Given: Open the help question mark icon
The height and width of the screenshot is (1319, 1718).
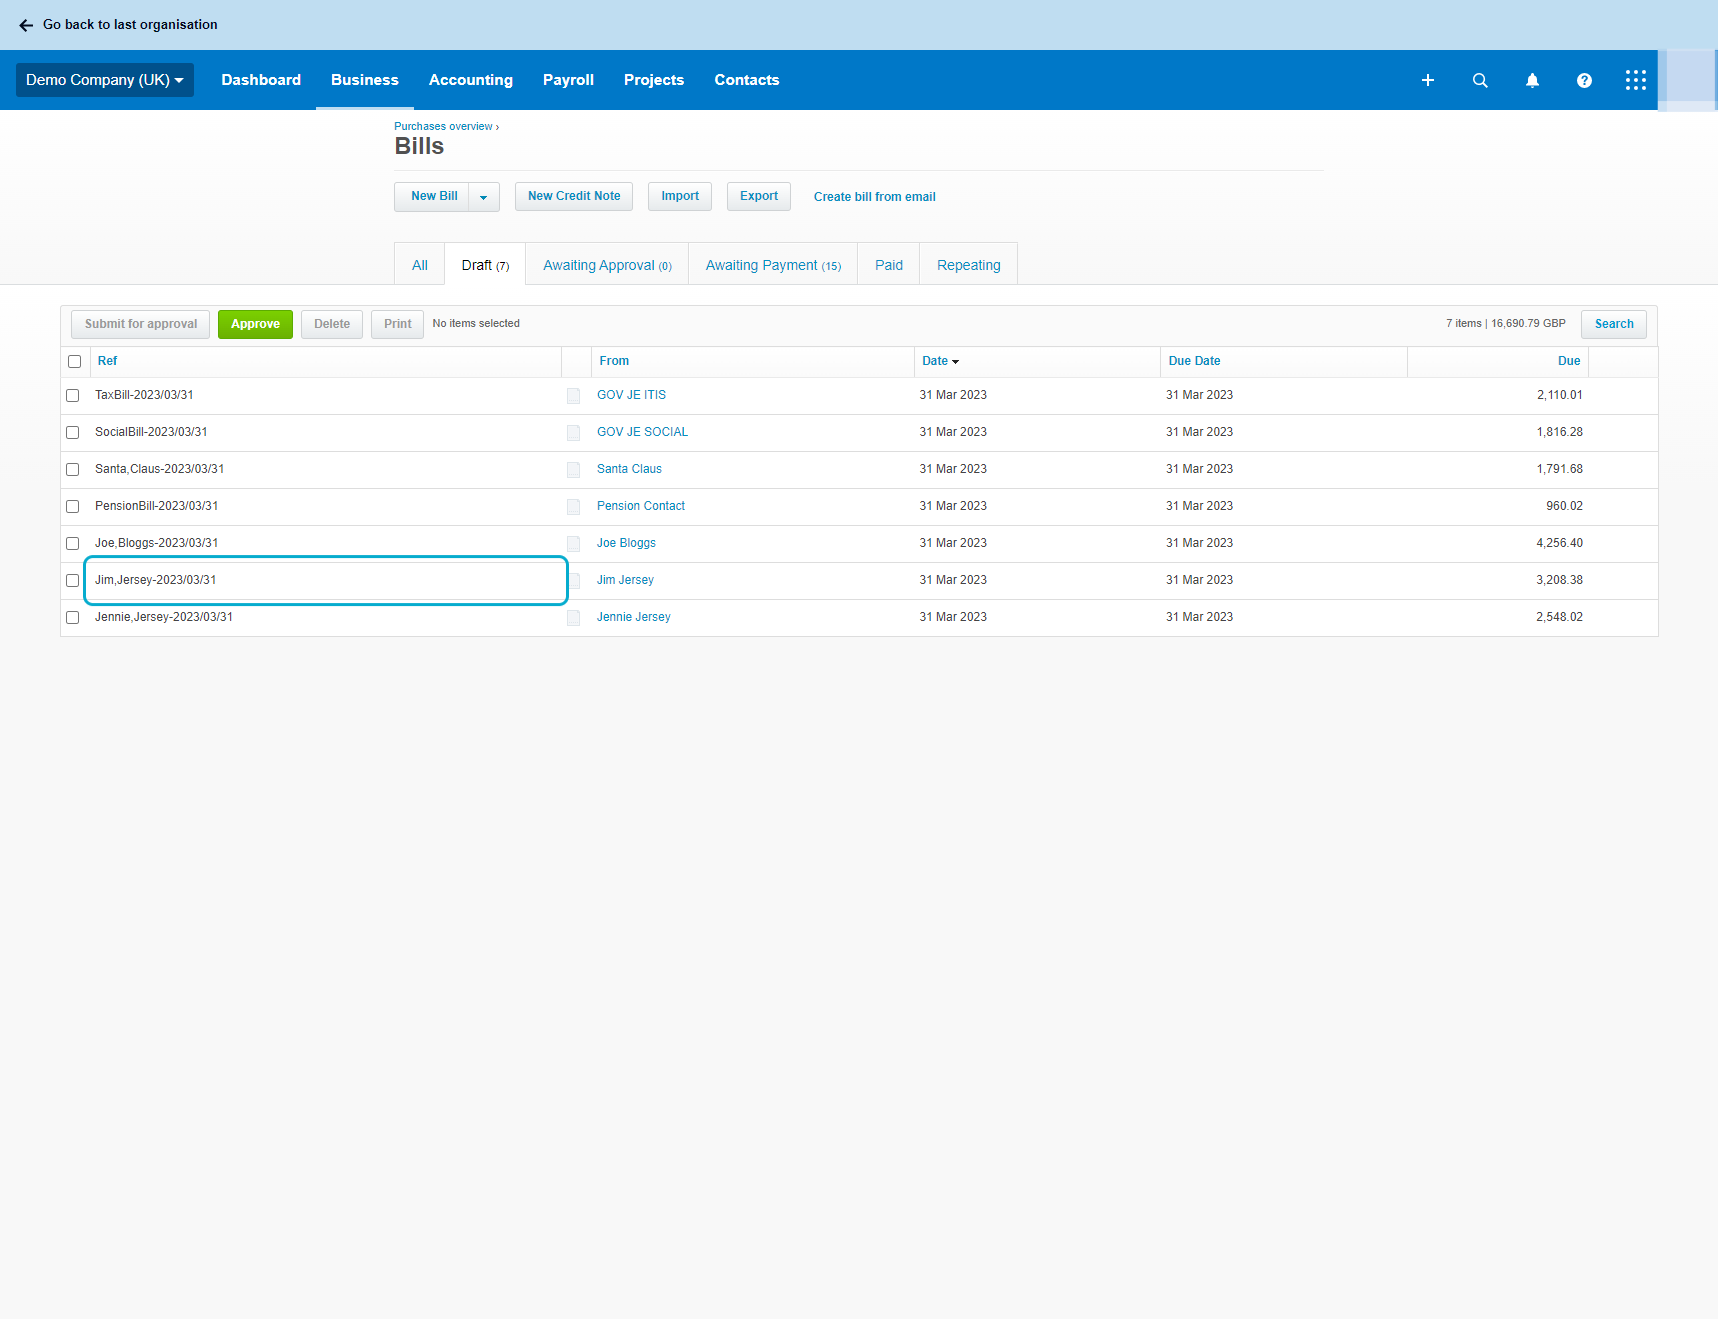Looking at the screenshot, I should [x=1584, y=80].
